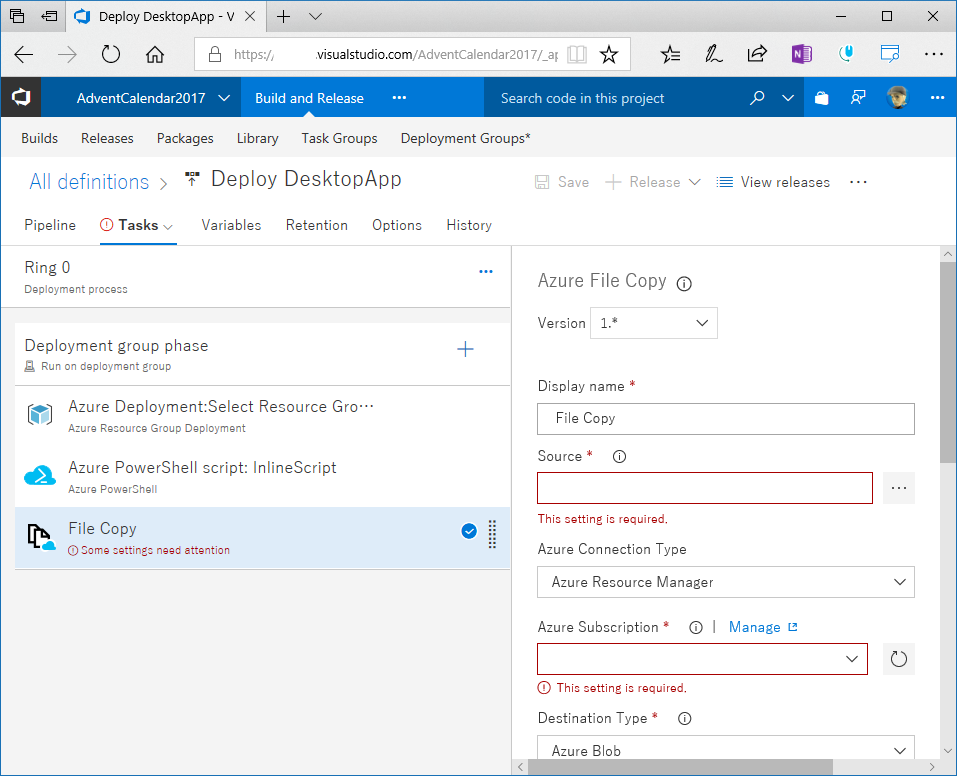Click the set tabs aside icon
Viewport: 957px width, 776px height.
(x=49, y=16)
